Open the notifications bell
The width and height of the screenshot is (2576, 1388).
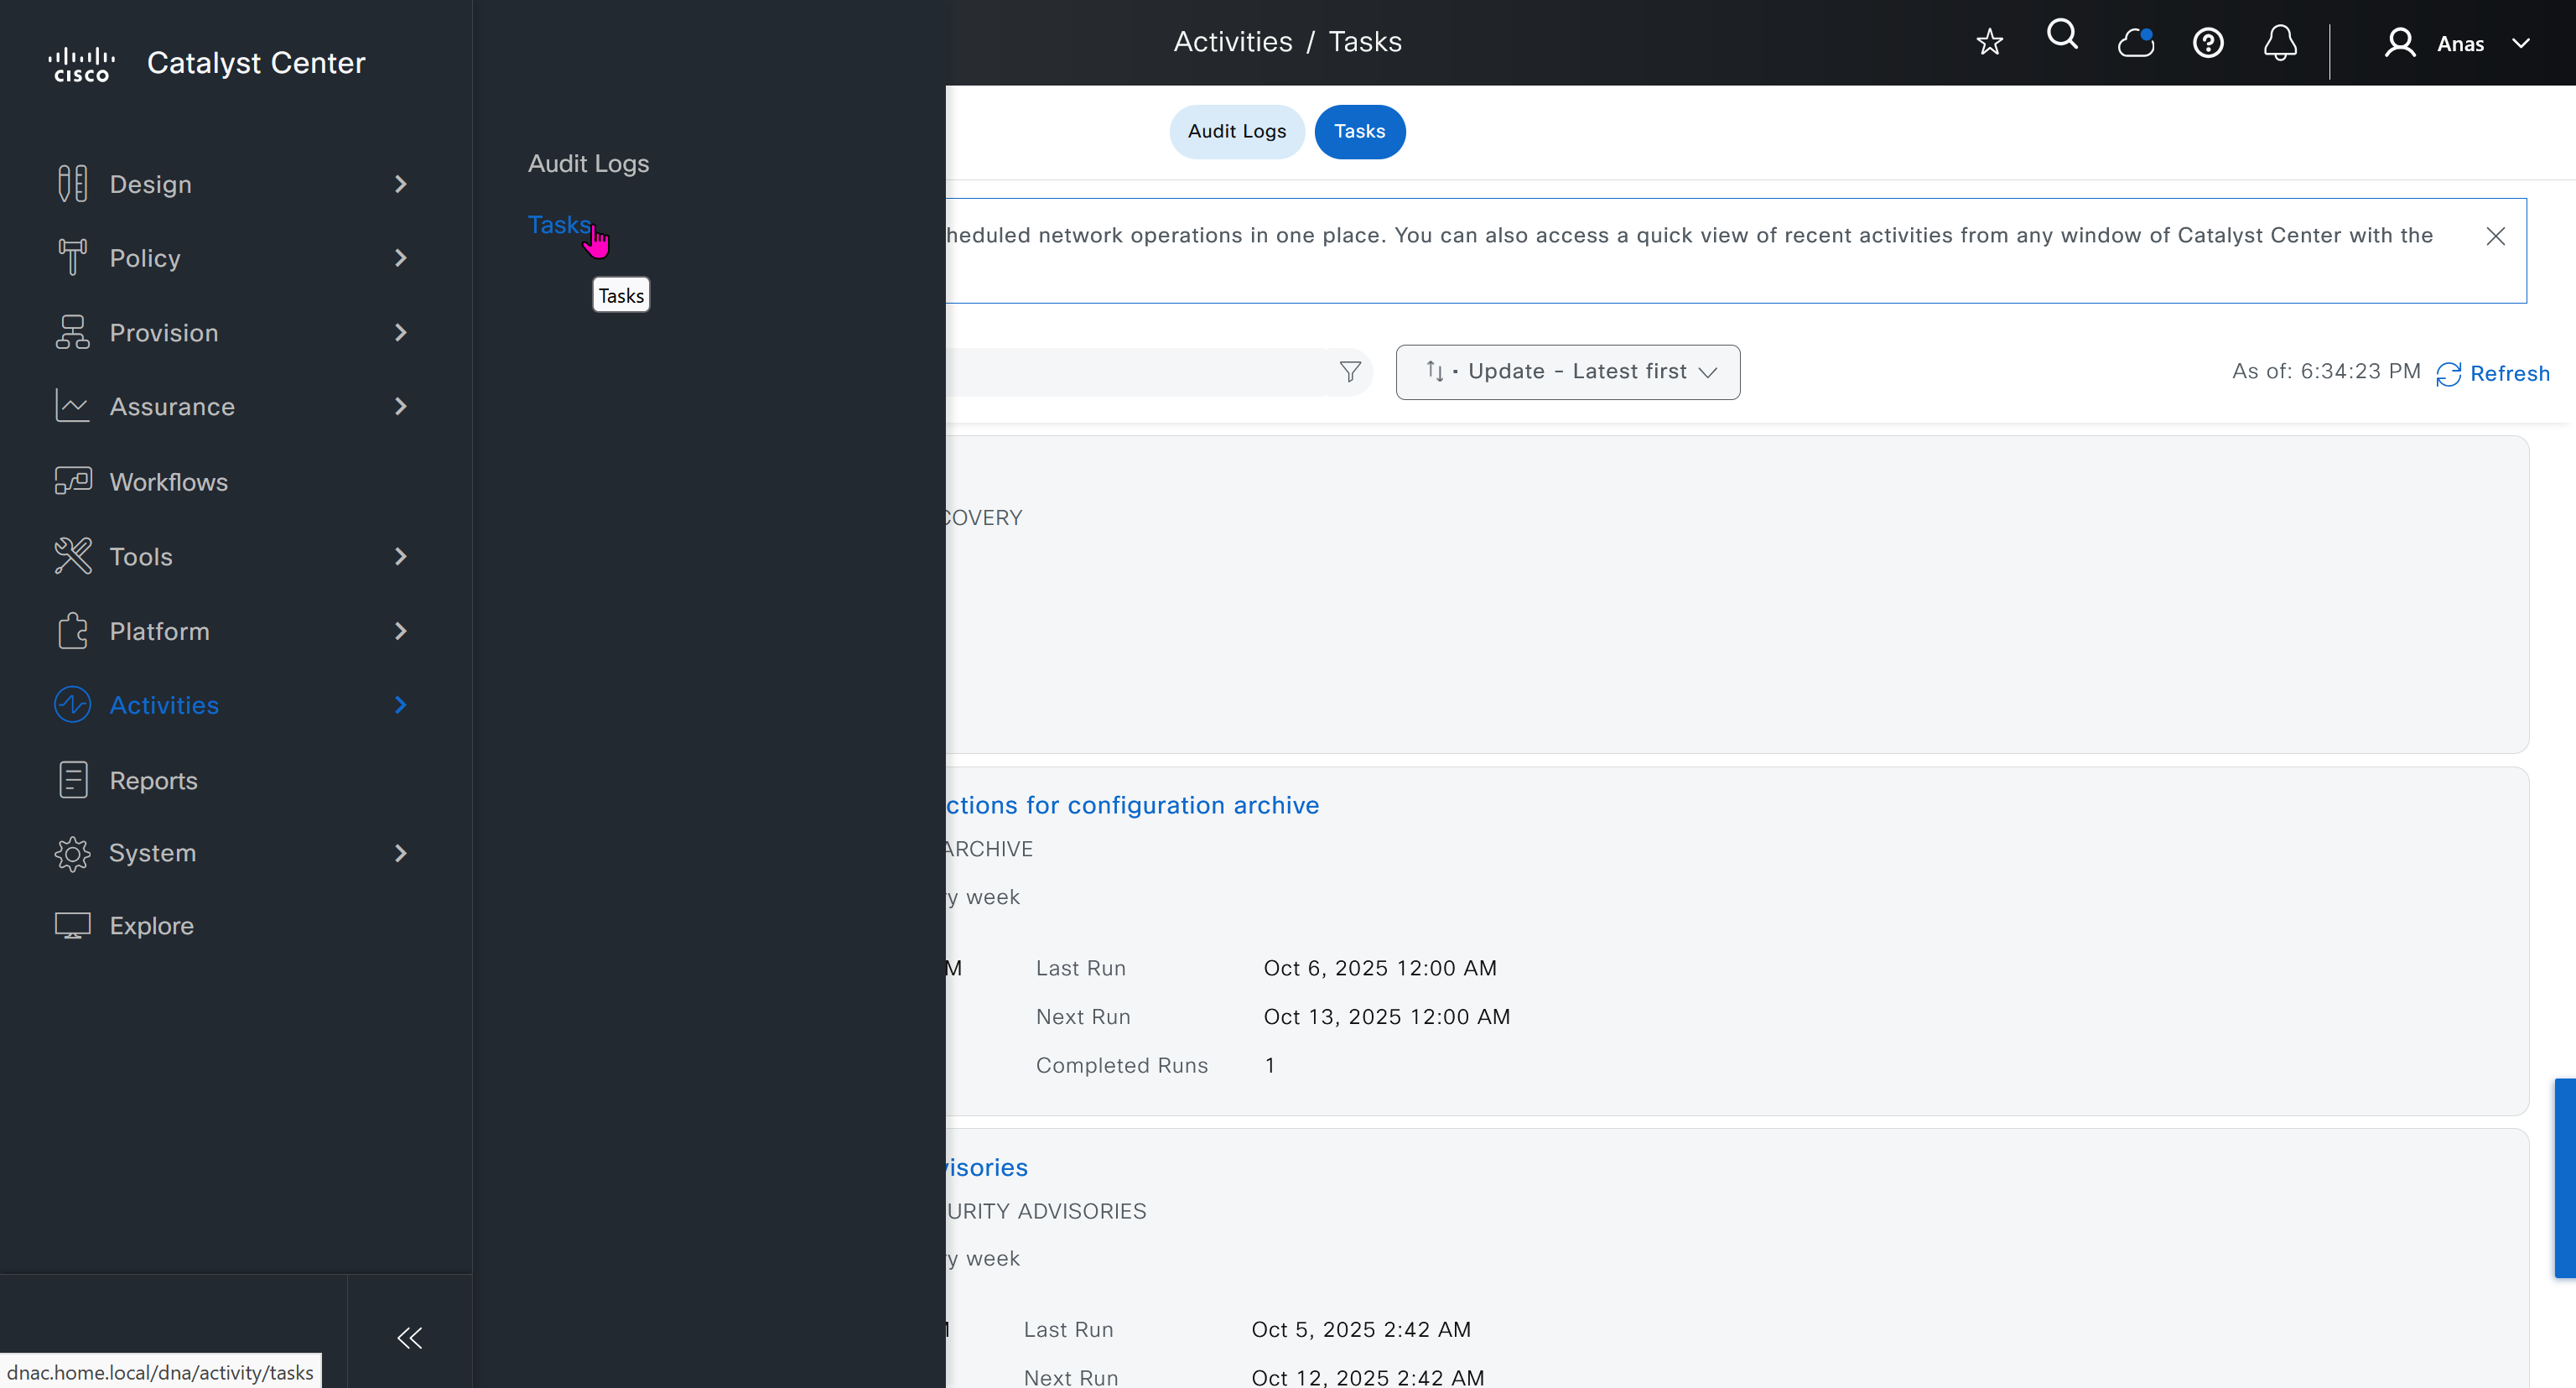[2280, 43]
